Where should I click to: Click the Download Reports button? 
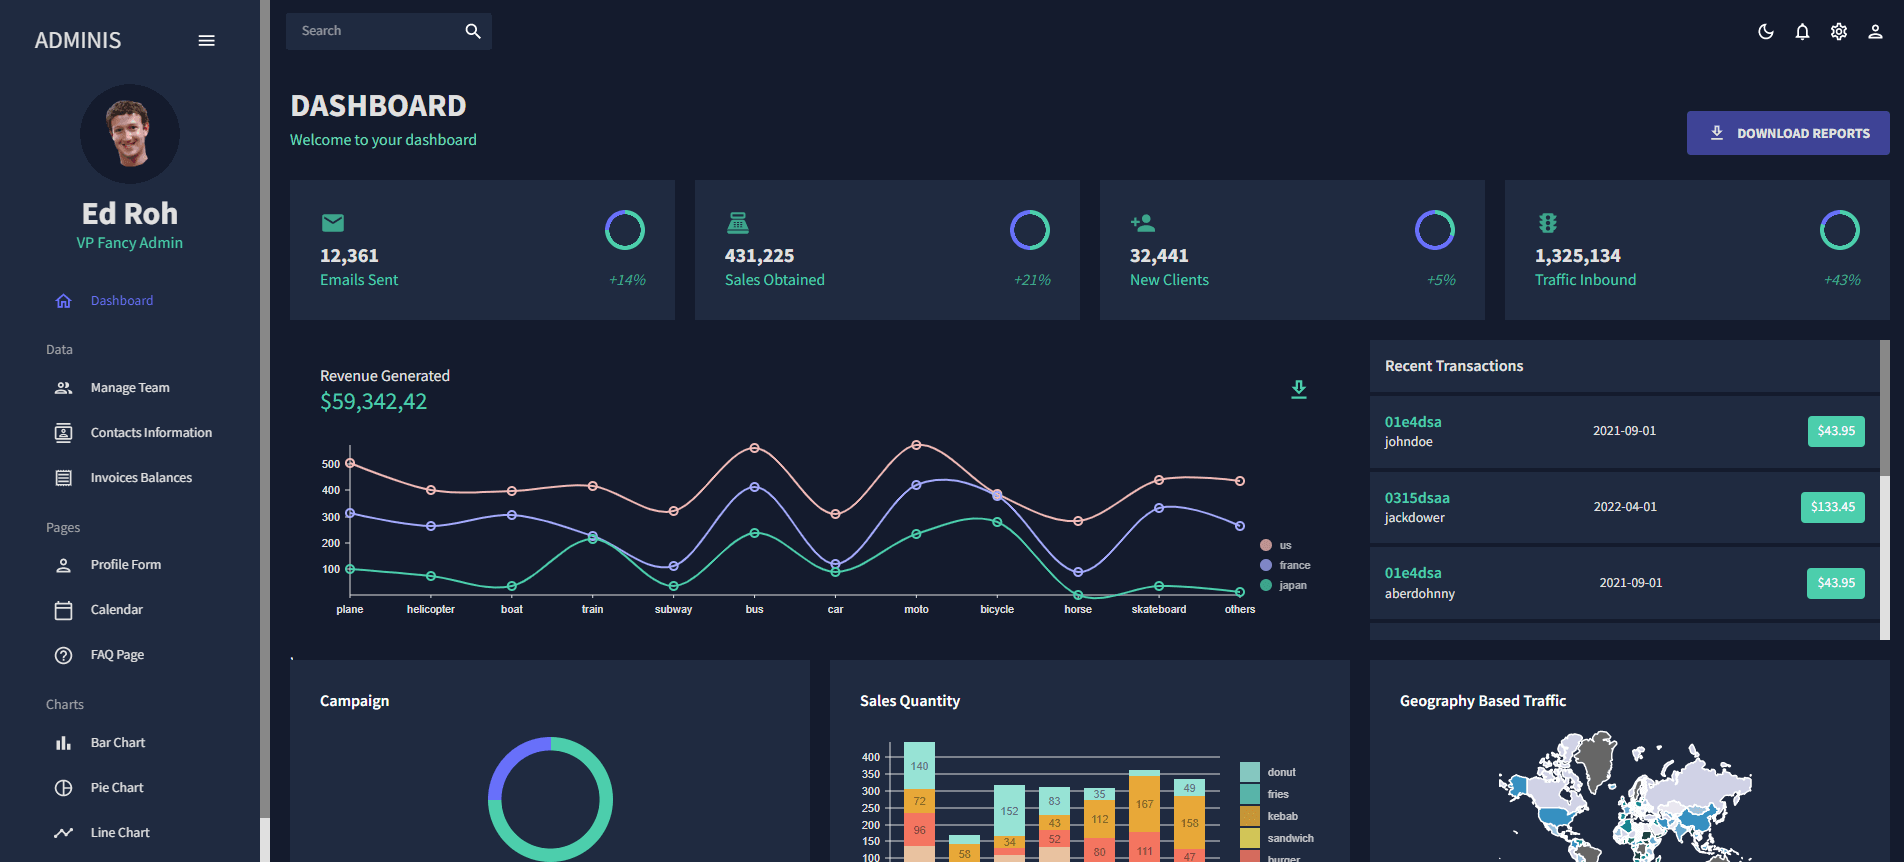pyautogui.click(x=1788, y=133)
